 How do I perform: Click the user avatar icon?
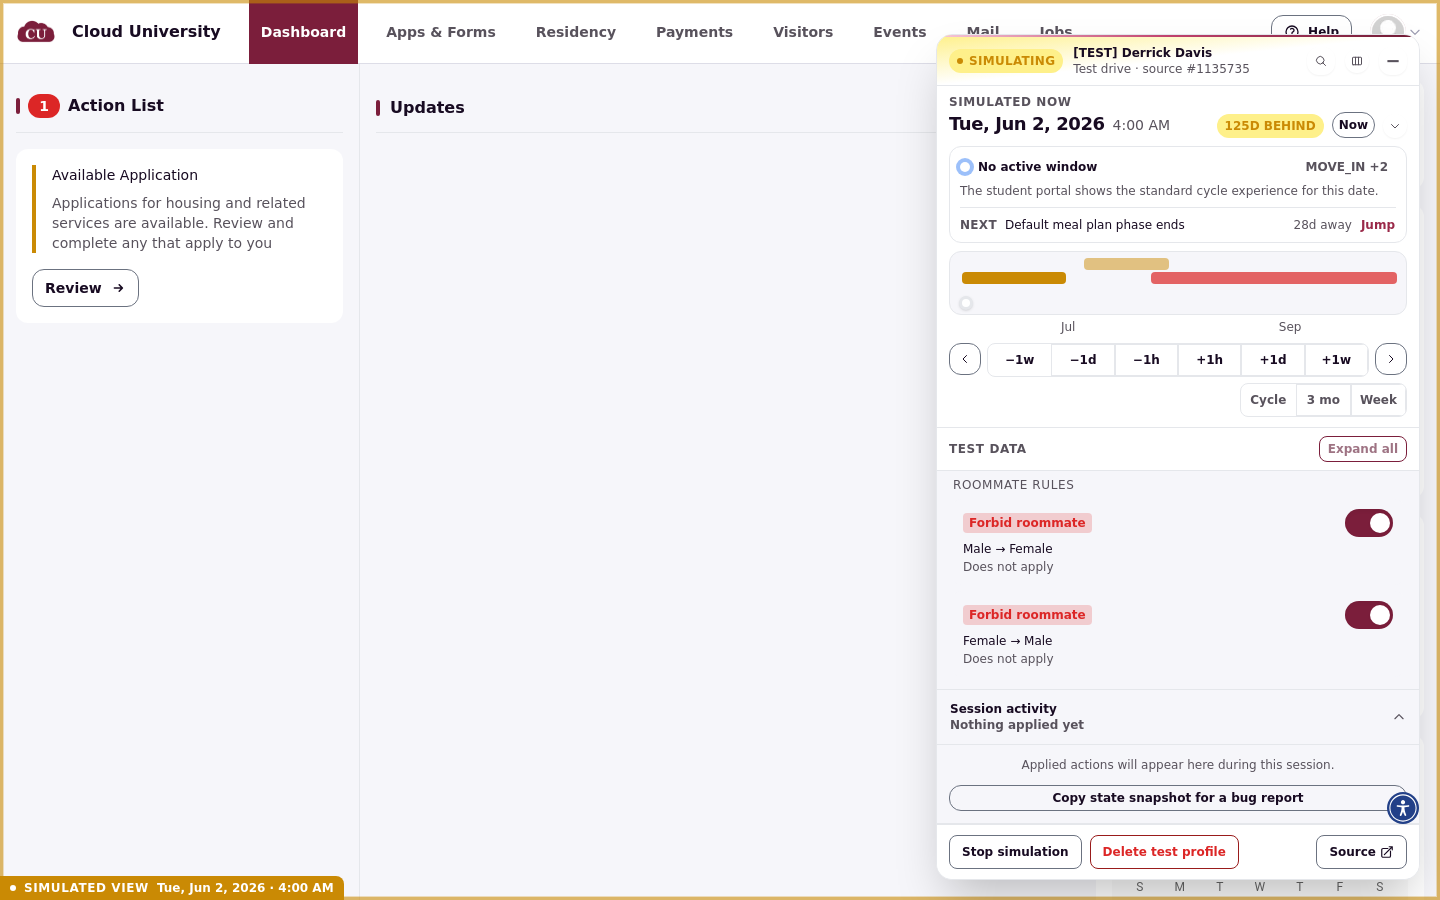click(x=1388, y=28)
